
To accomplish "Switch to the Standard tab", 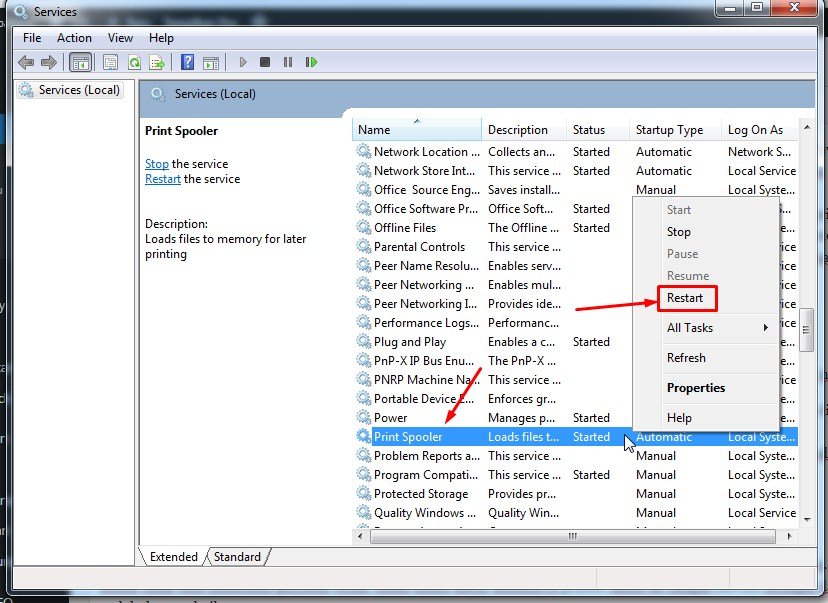I will click(237, 557).
